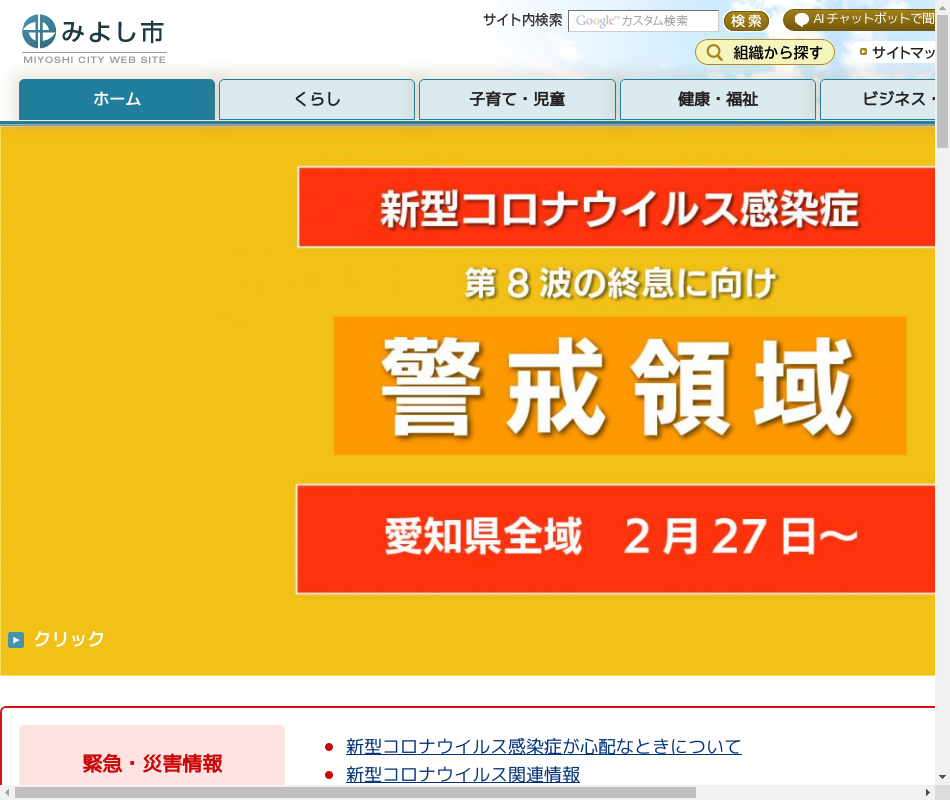The width and height of the screenshot is (950, 800).
Task: Click the blue play icon beside クリック
Action: [x=16, y=640]
